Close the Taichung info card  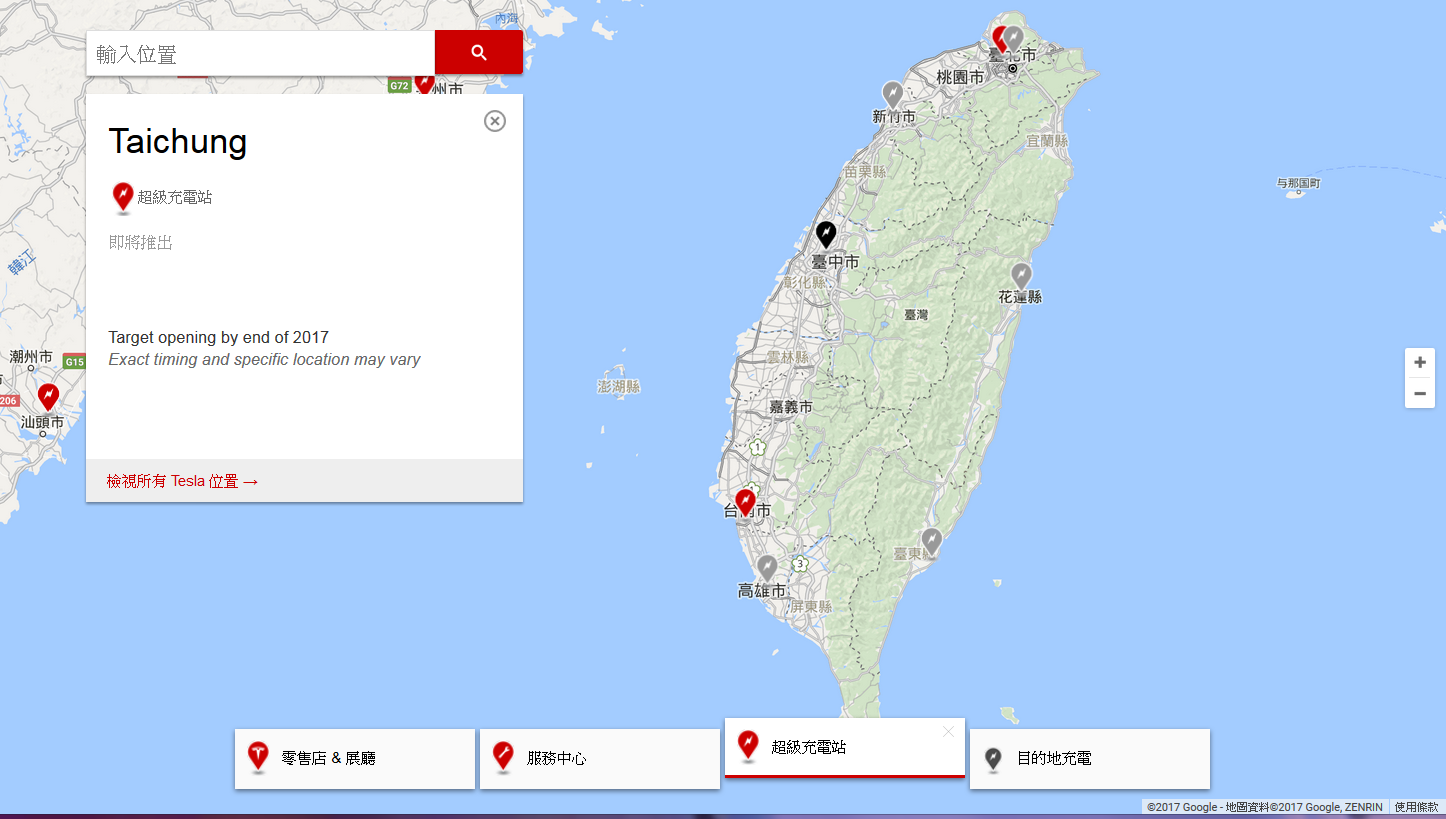495,121
